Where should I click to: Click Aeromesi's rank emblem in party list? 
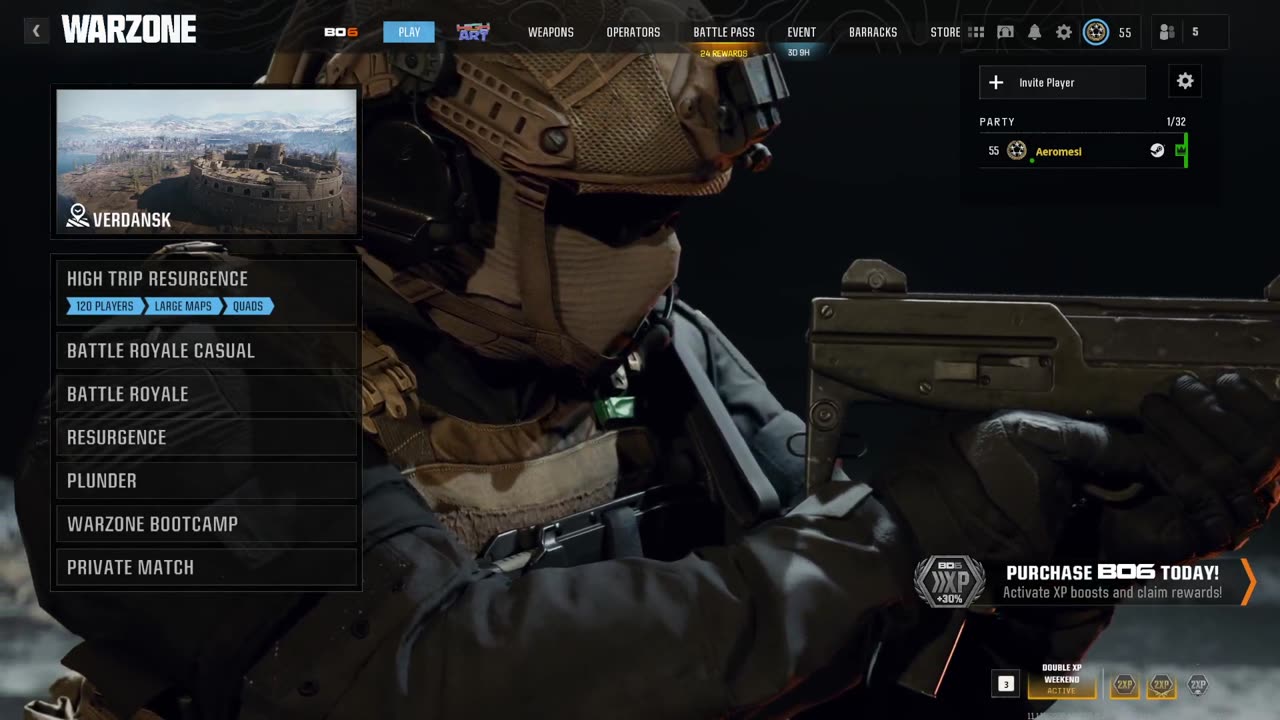pos(1017,151)
